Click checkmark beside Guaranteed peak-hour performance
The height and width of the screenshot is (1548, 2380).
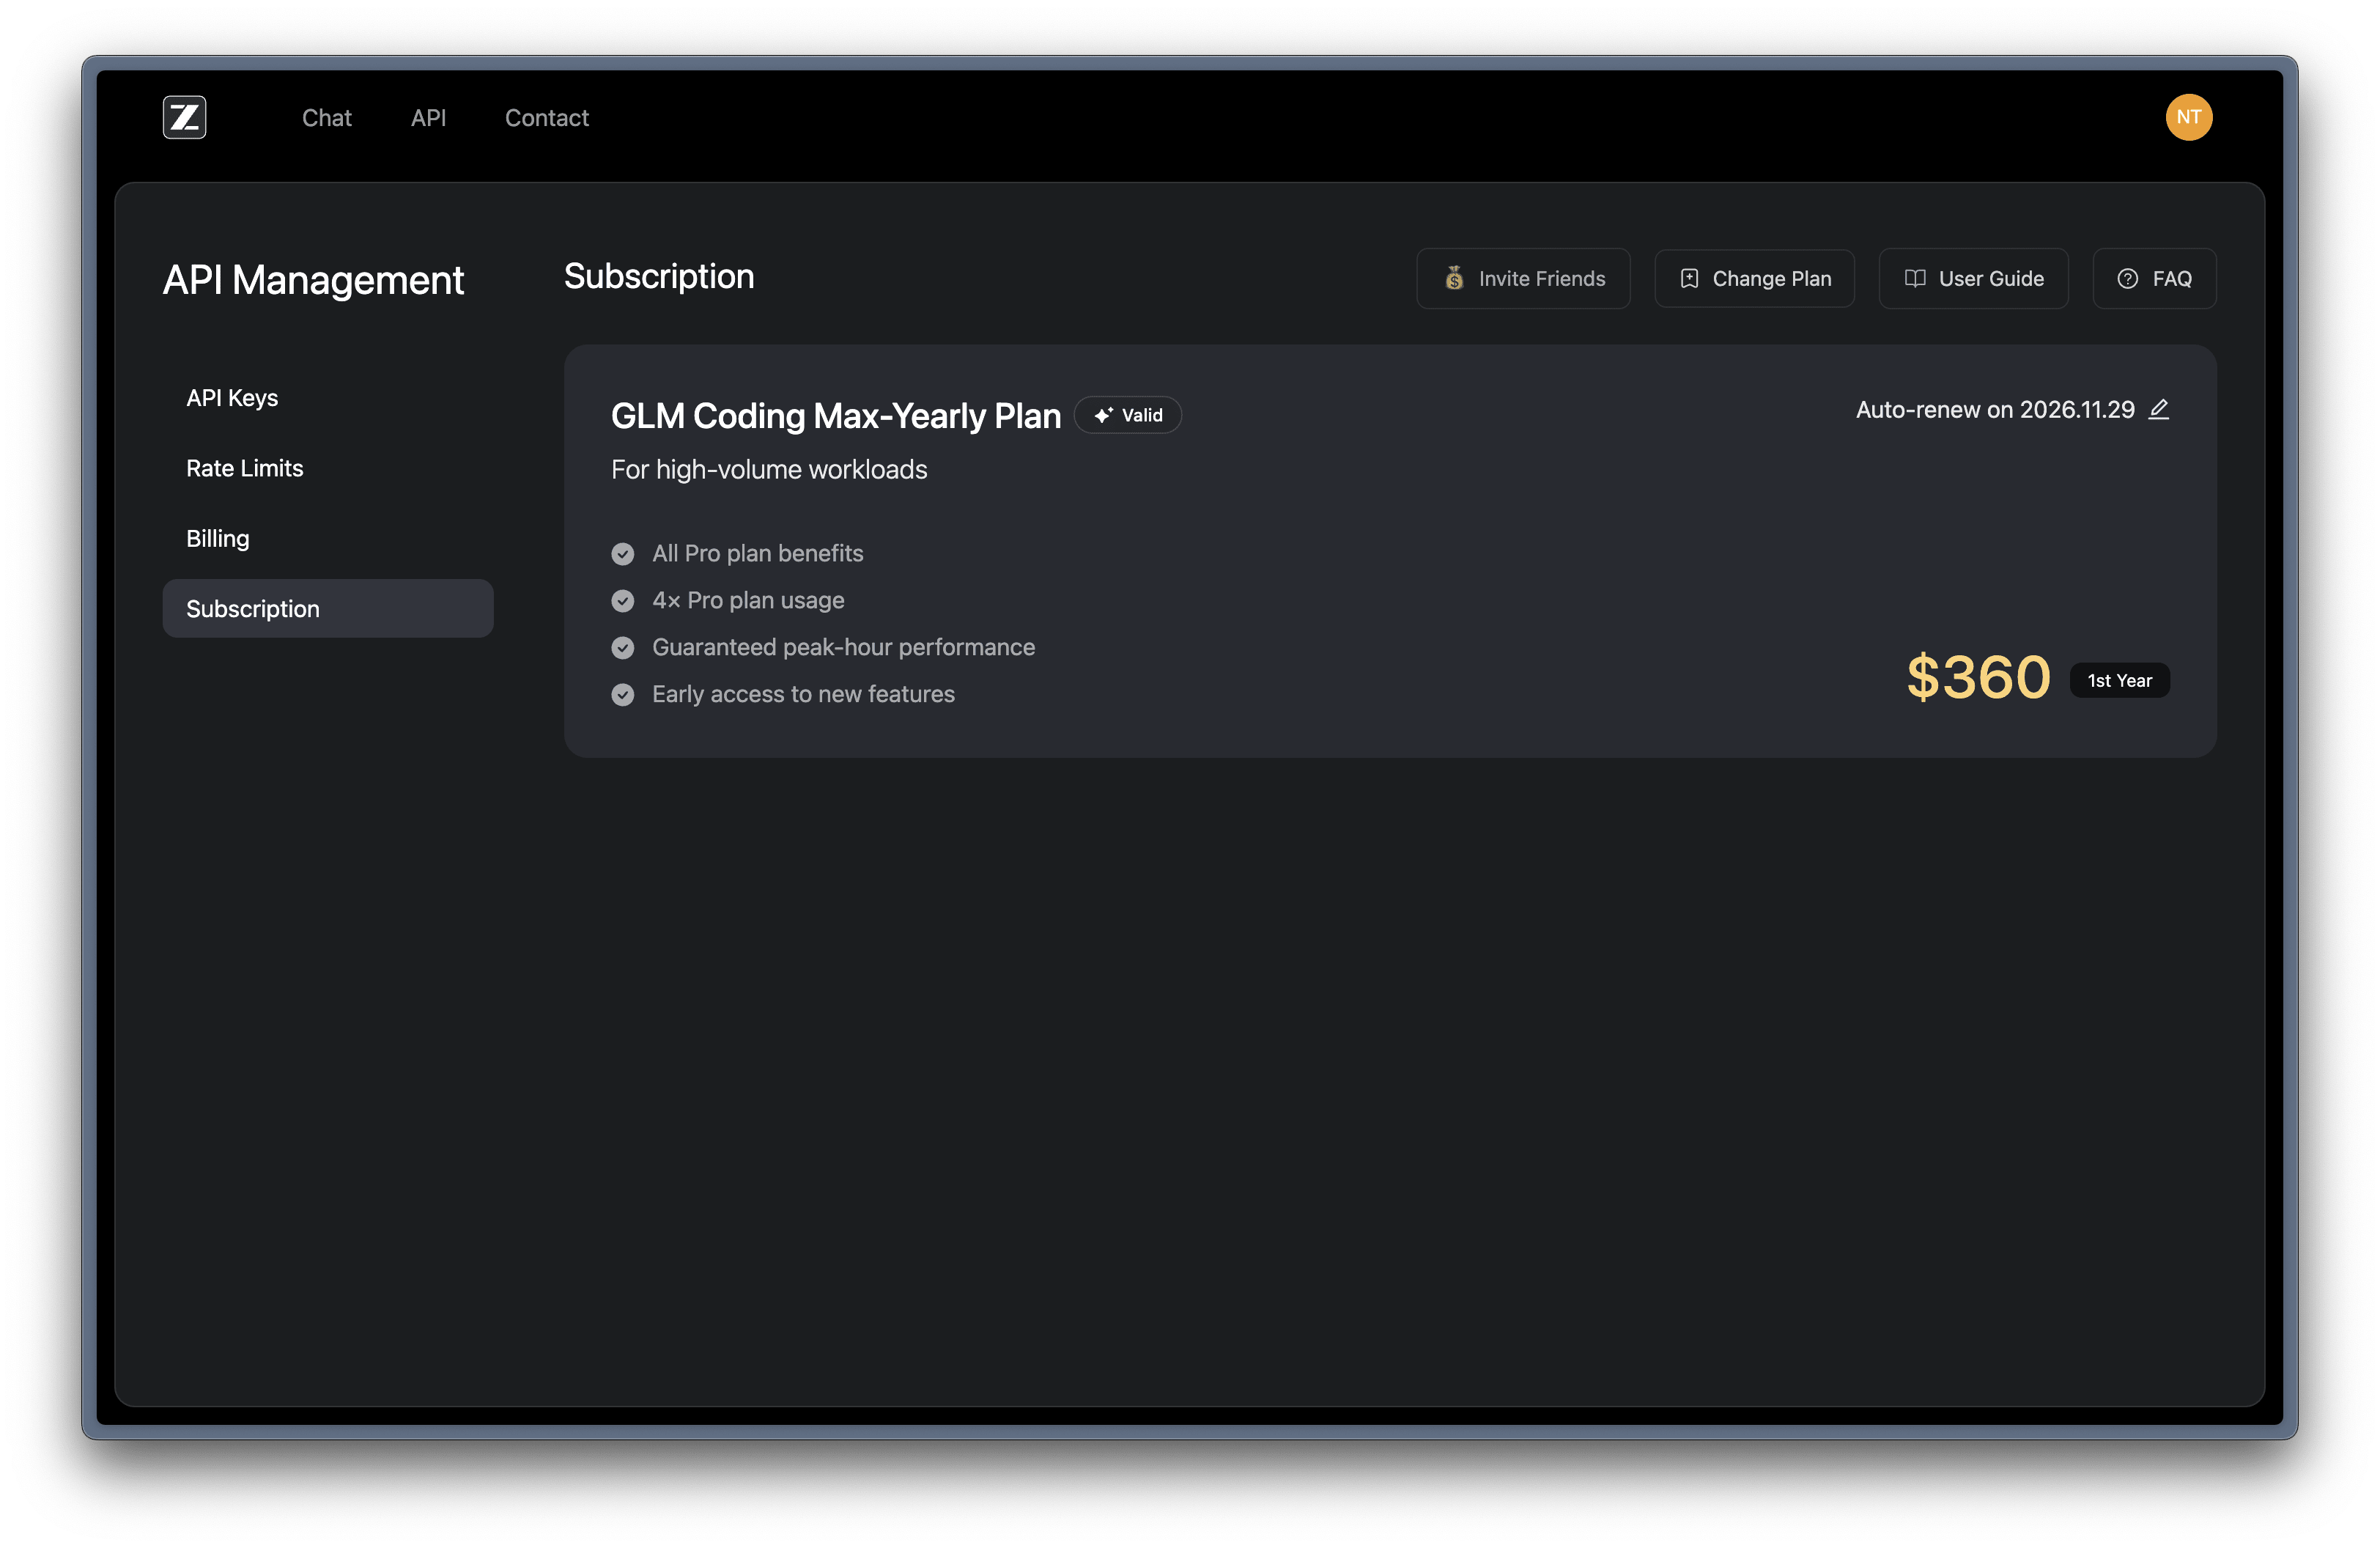pyautogui.click(x=623, y=648)
